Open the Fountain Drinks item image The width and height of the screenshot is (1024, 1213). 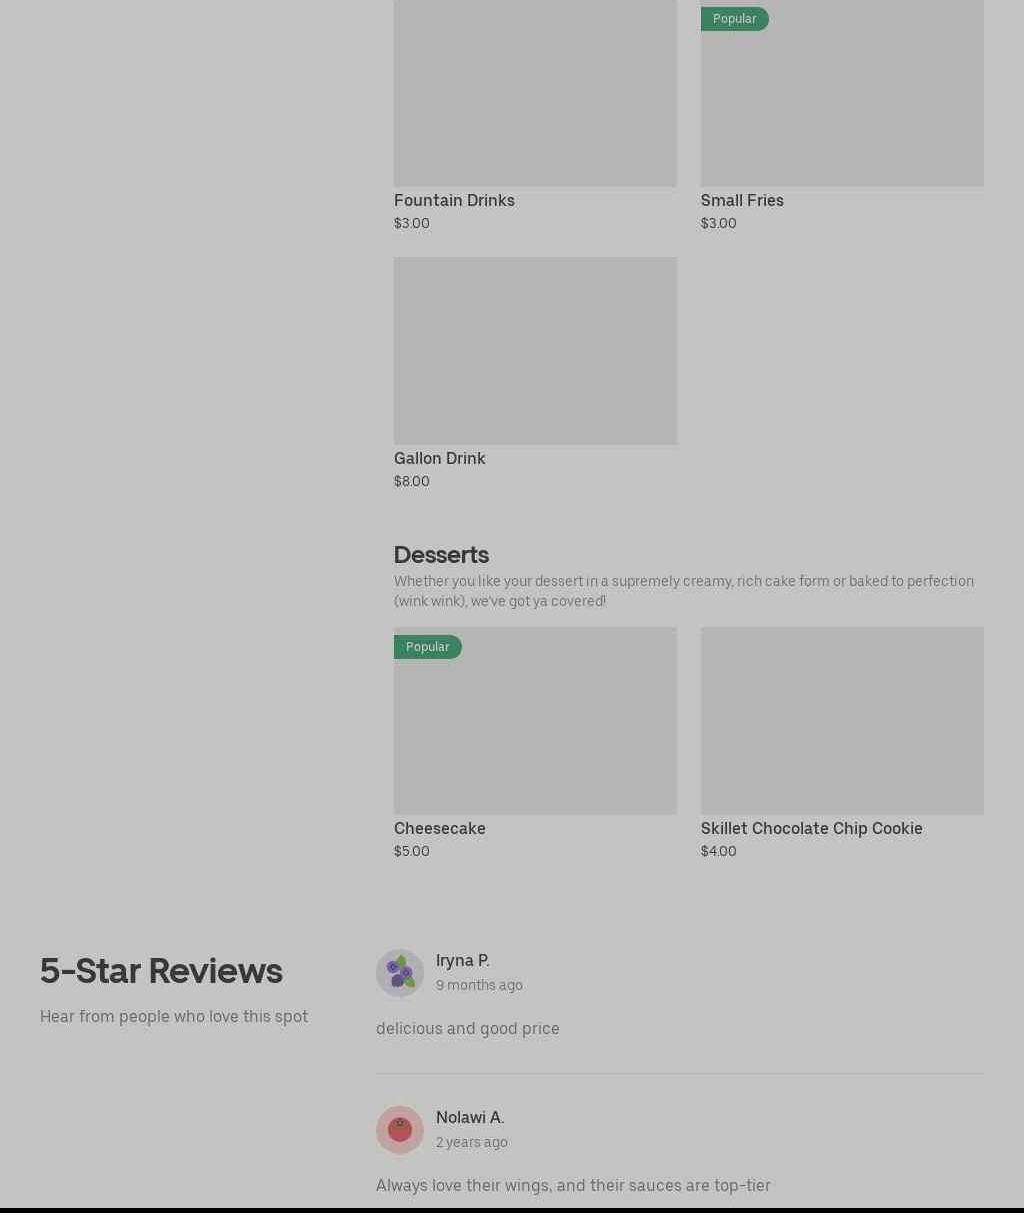535,93
